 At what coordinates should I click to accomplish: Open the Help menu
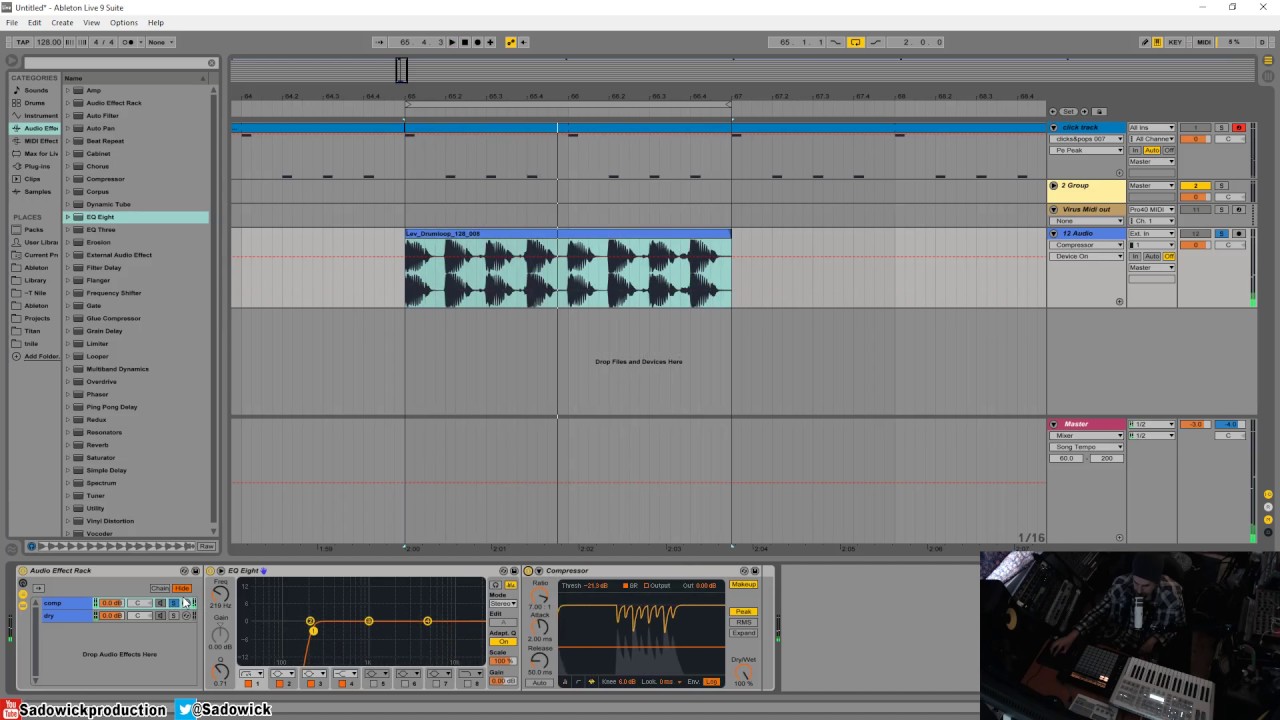[156, 22]
